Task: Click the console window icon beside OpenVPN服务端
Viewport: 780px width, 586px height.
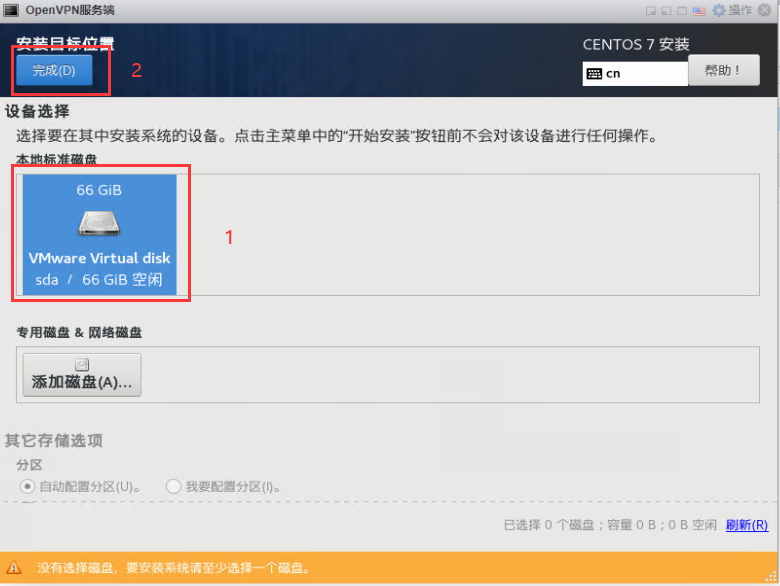Action: [11, 10]
